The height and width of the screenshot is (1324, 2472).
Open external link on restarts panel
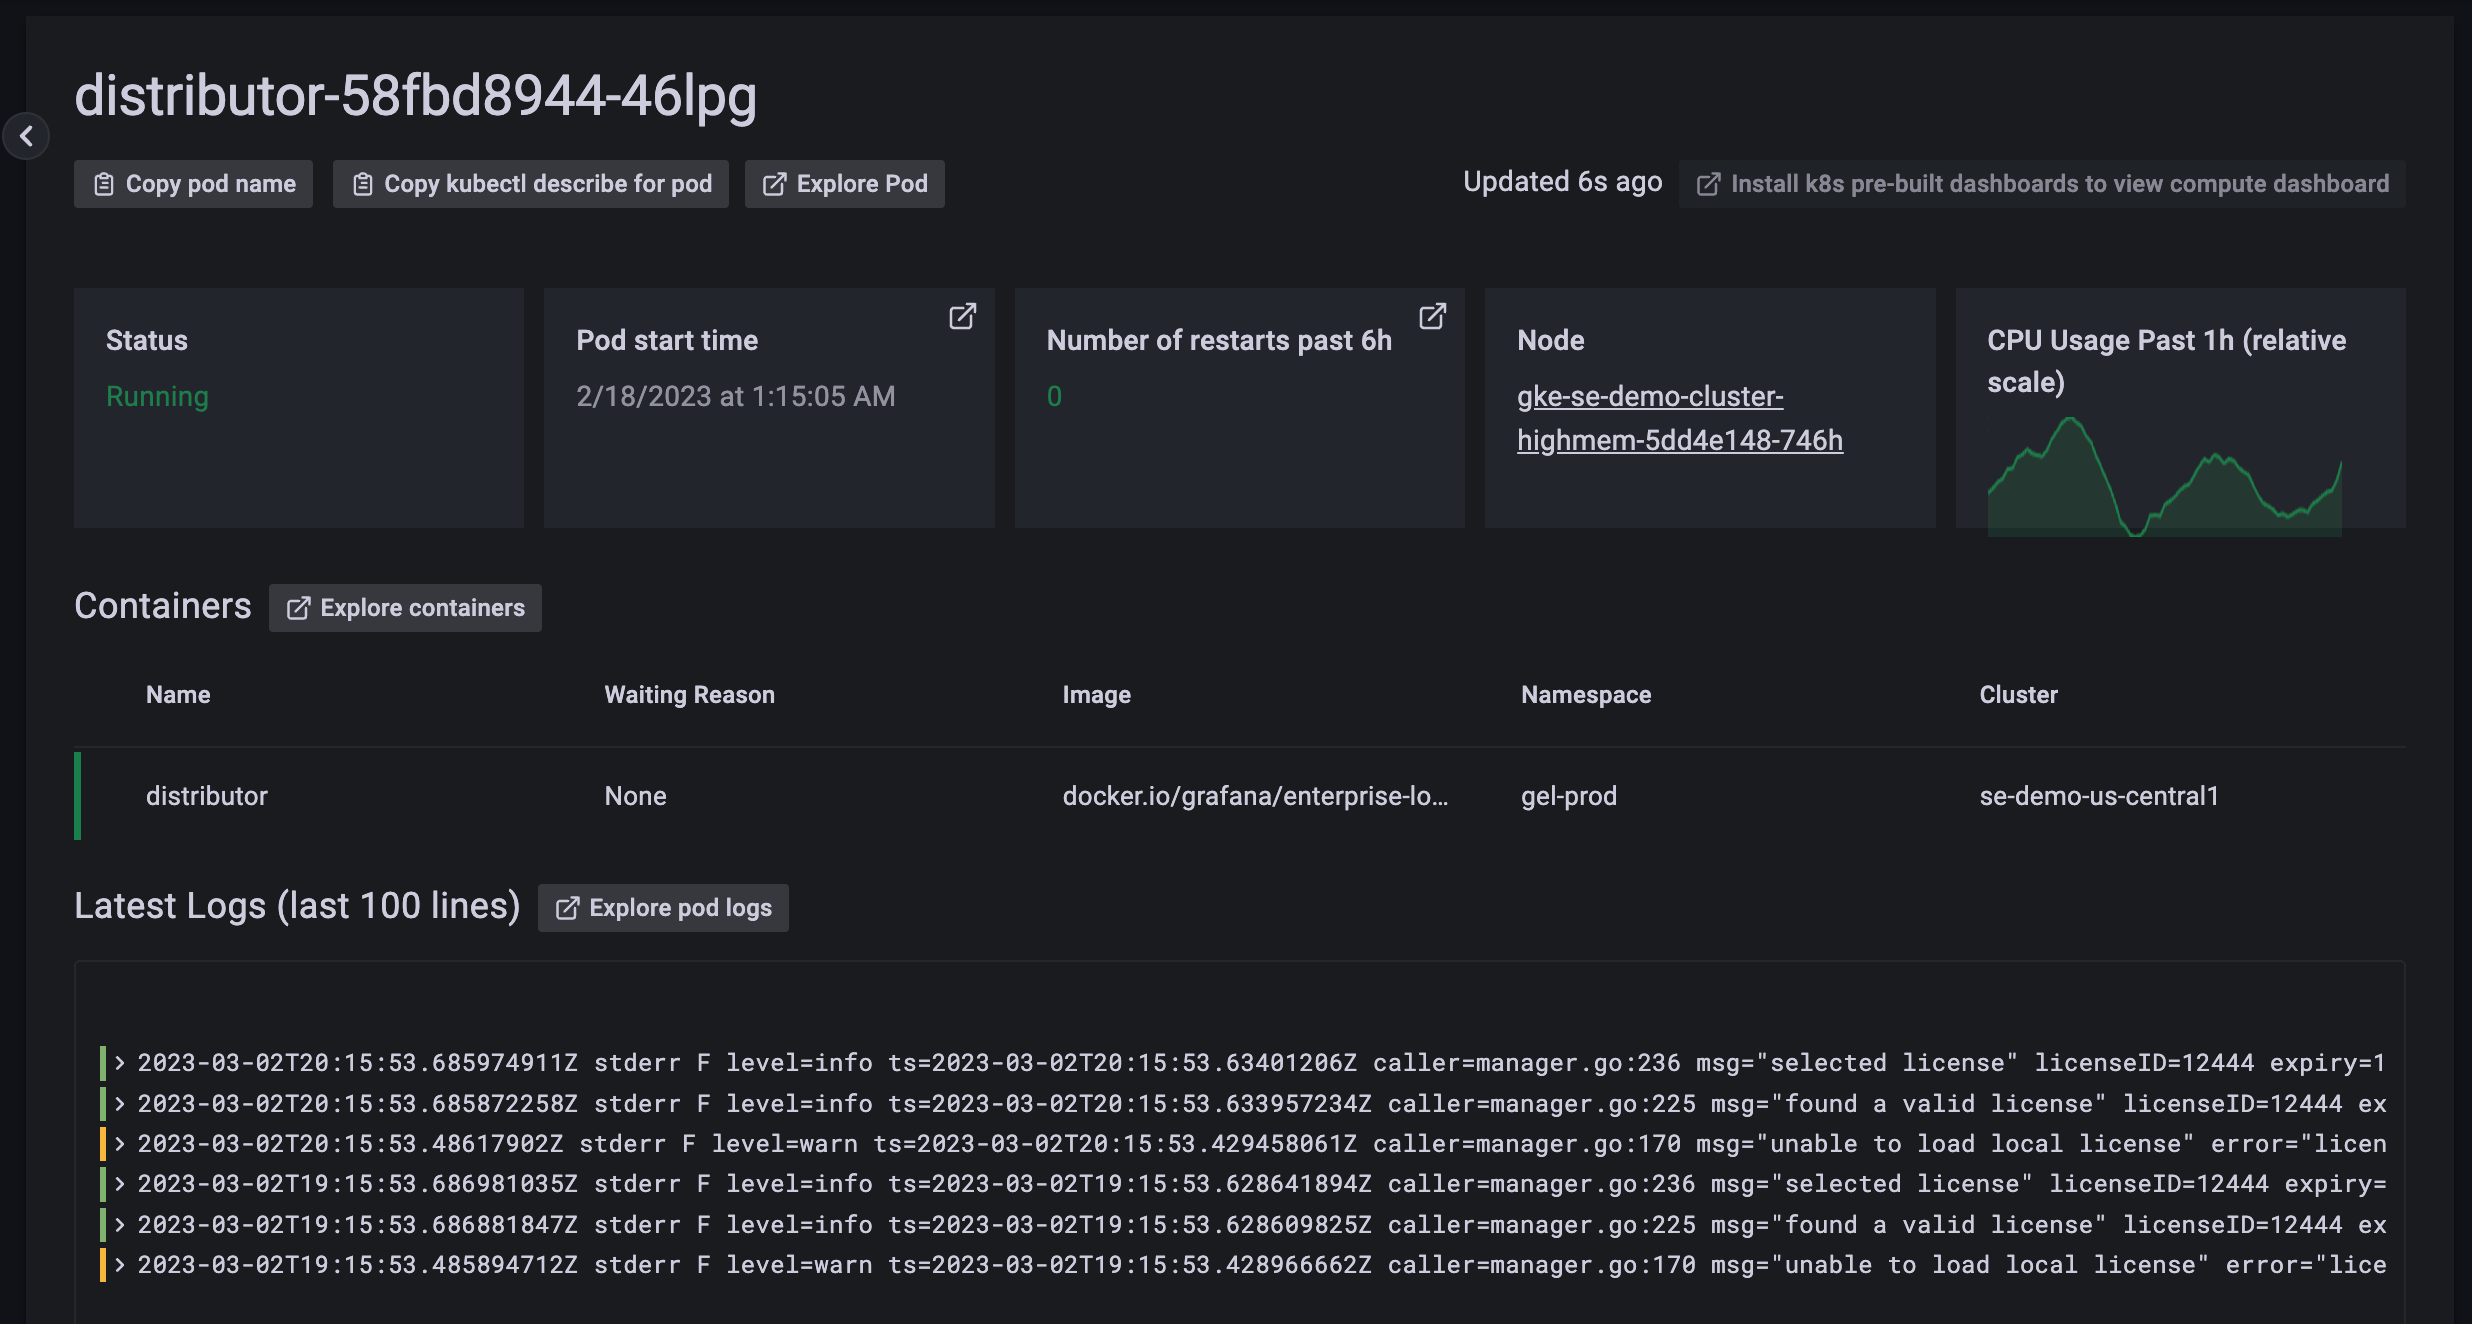click(1432, 317)
